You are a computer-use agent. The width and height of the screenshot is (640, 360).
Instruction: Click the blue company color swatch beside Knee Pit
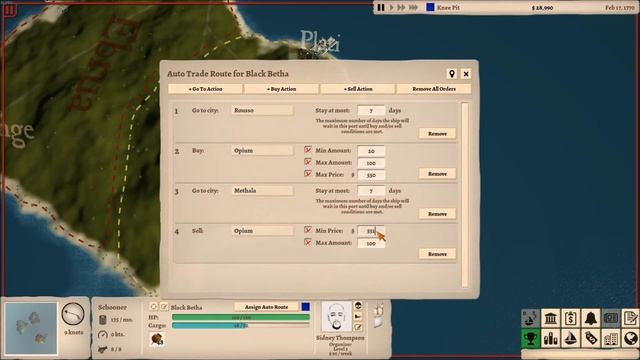point(430,7)
